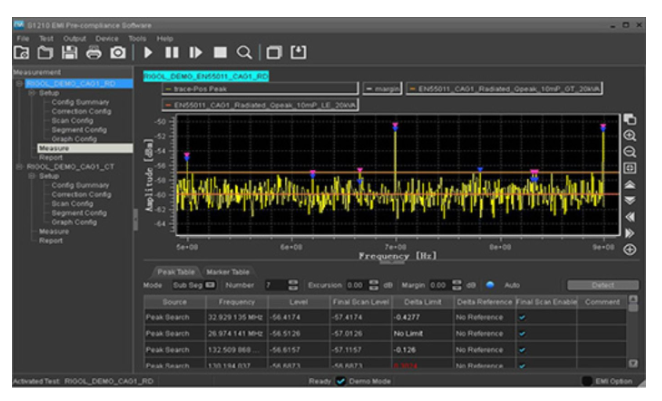Open Scan Config under RIGOL_DEMO_CA01_CT
The height and width of the screenshot is (401, 662).
pos(72,203)
